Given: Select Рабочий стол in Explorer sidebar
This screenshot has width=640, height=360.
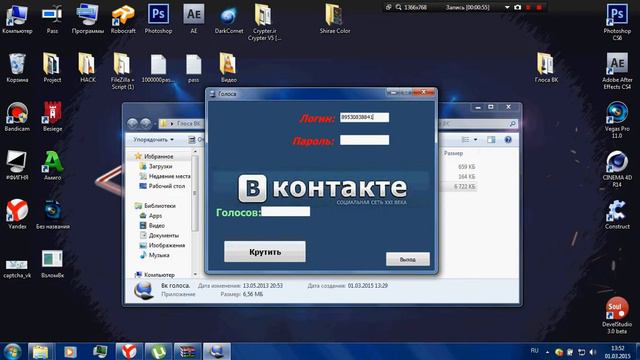Looking at the screenshot, I should 162,186.
